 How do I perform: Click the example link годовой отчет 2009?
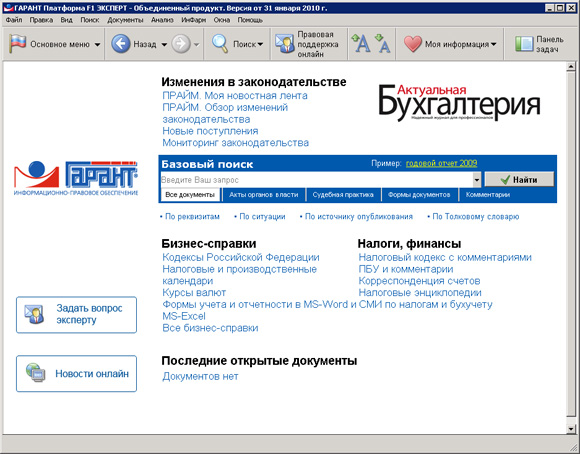(441, 163)
